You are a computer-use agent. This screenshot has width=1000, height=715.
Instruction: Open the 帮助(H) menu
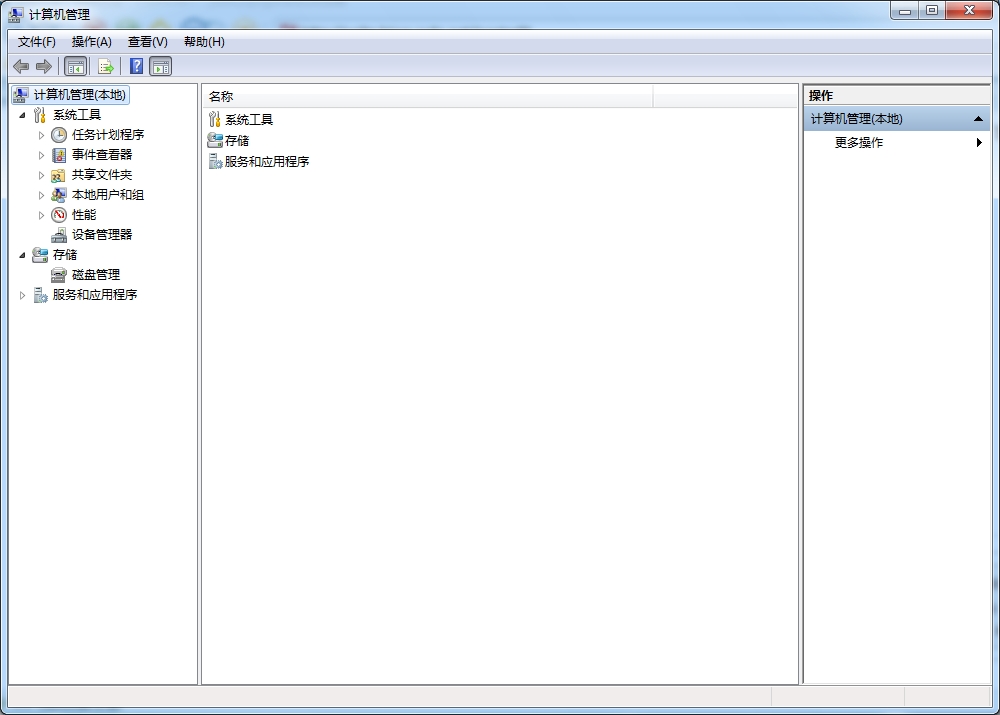click(x=204, y=42)
